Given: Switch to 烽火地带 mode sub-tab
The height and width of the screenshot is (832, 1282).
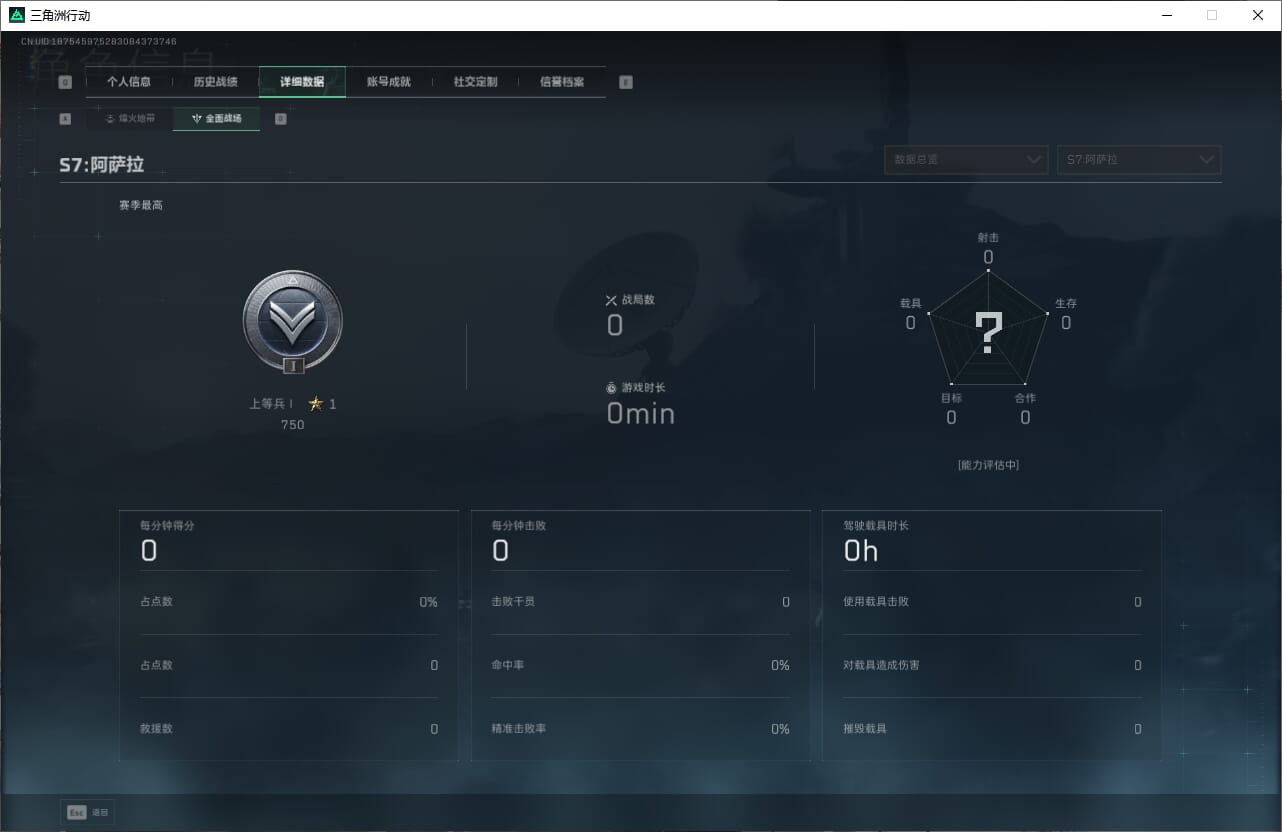Looking at the screenshot, I should pos(130,118).
